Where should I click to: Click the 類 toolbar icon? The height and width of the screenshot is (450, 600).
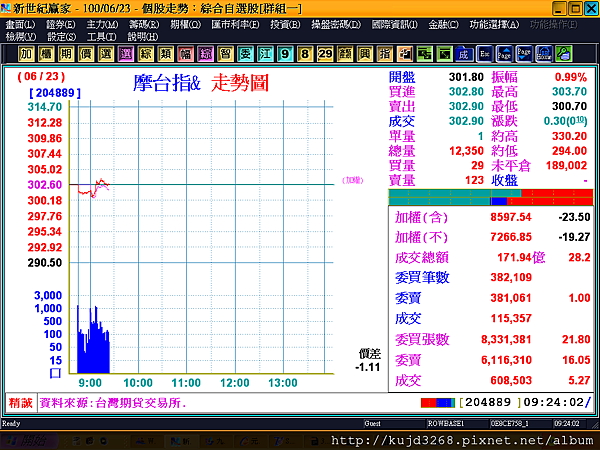[165, 54]
